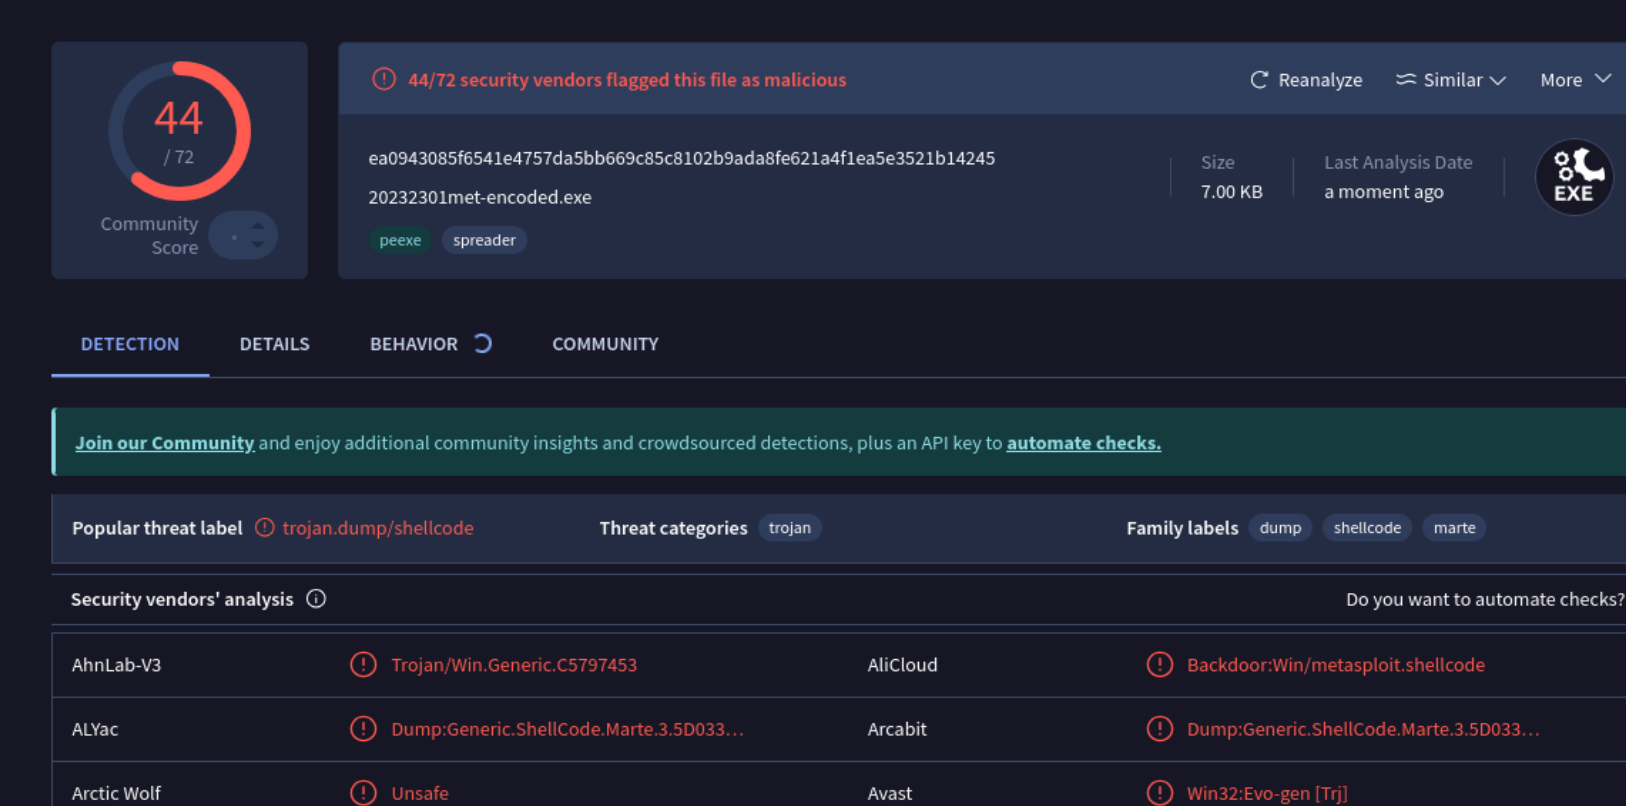Upvote the community score
1626x806 pixels.
[258, 226]
